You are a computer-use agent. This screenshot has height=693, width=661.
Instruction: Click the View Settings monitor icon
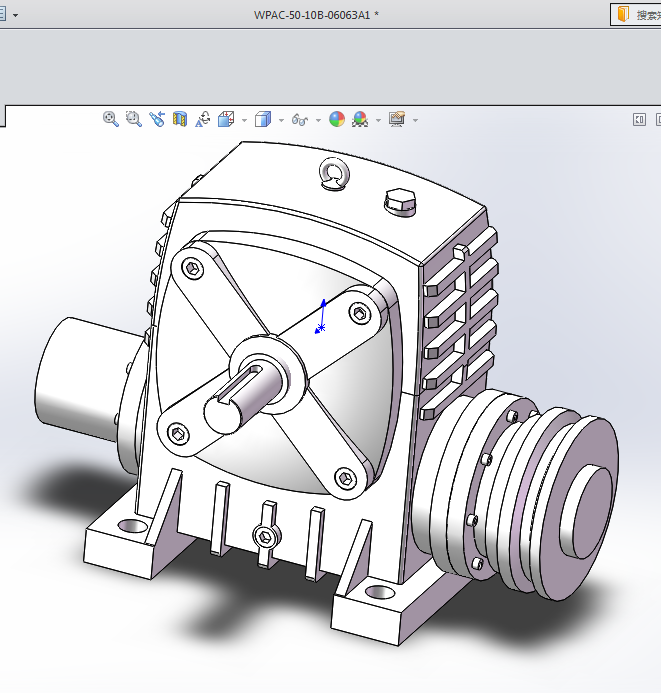(x=397, y=119)
